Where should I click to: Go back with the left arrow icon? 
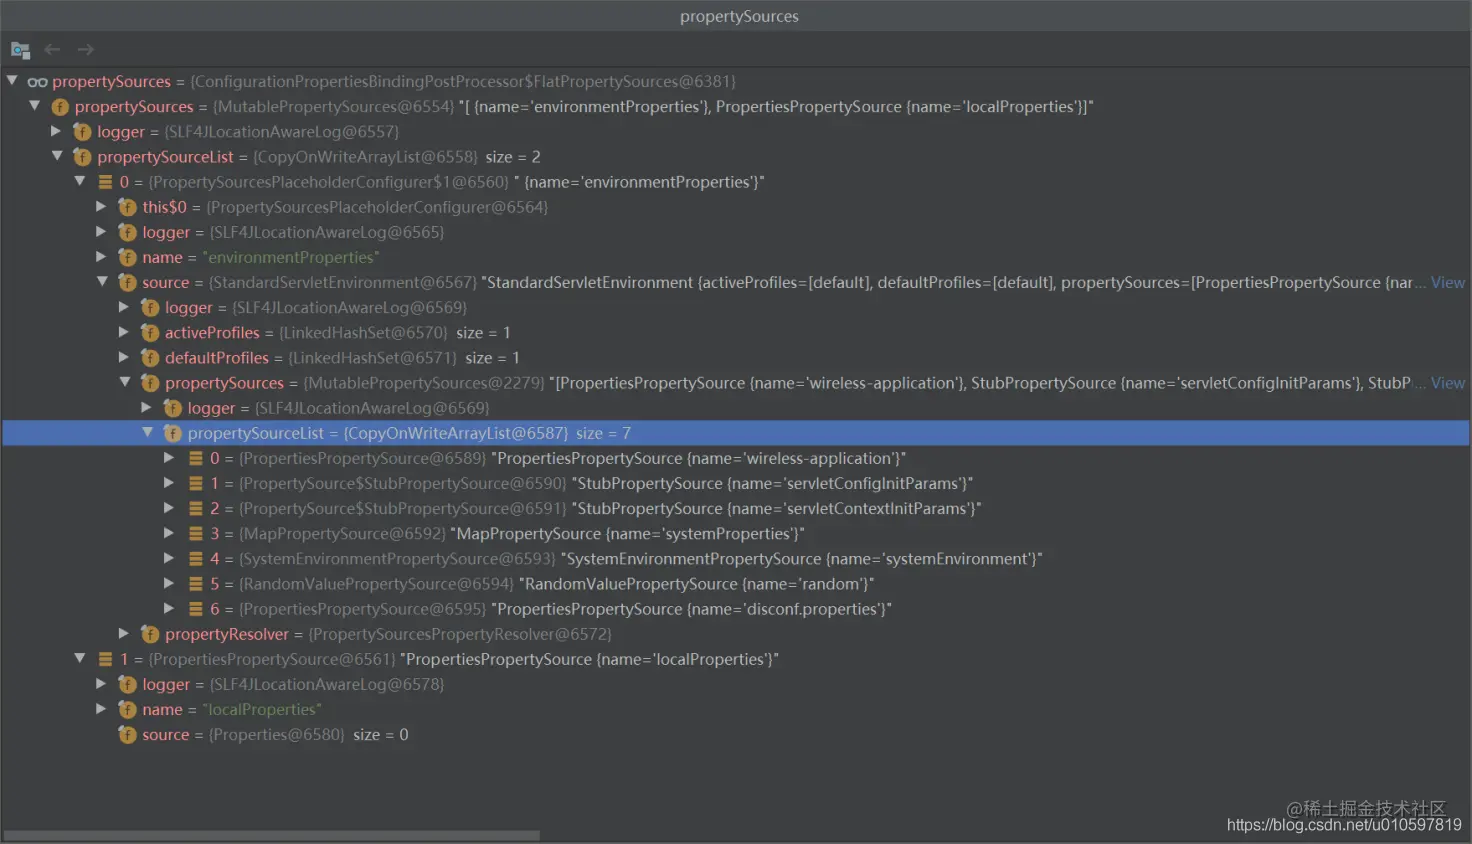click(53, 49)
